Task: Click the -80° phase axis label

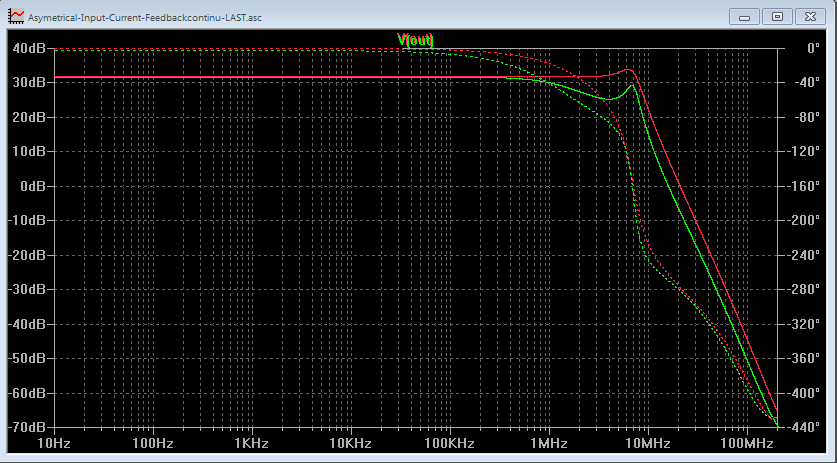Action: (806, 117)
